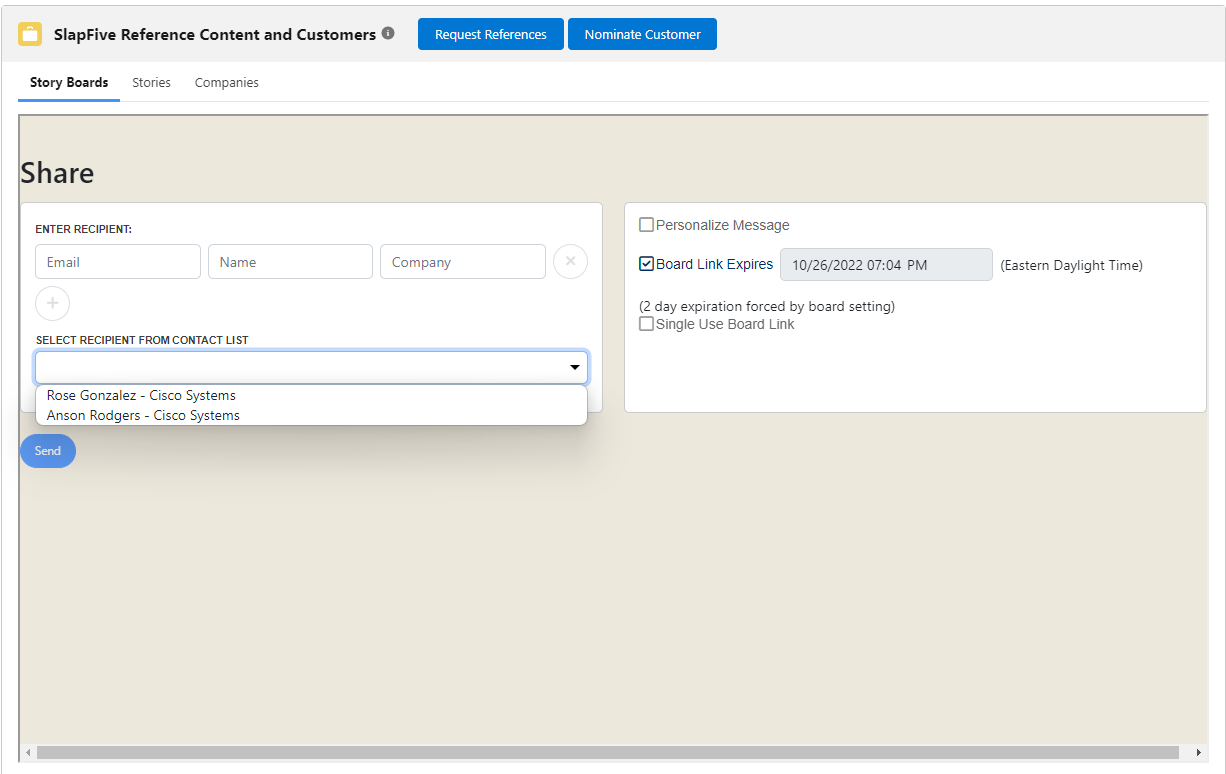Enable the Single Use Board Link checkbox
1226x774 pixels.
tap(646, 323)
